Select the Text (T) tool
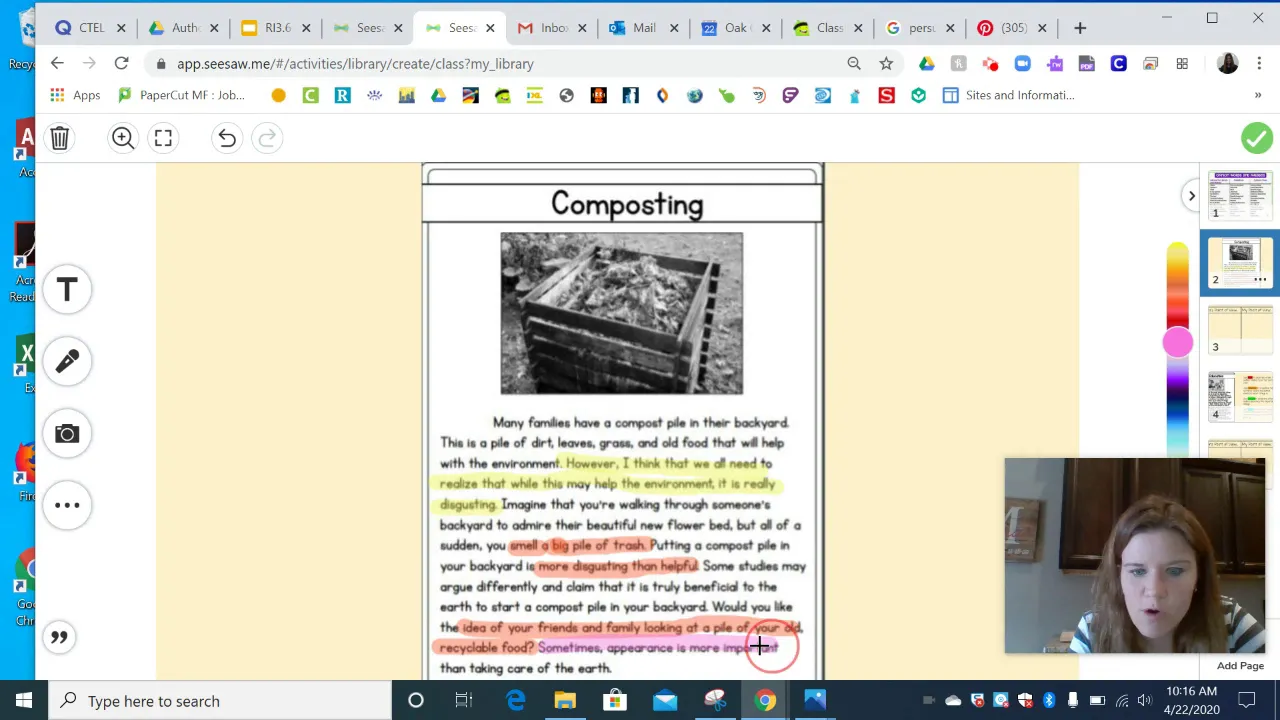Image resolution: width=1280 pixels, height=720 pixels. click(x=67, y=290)
